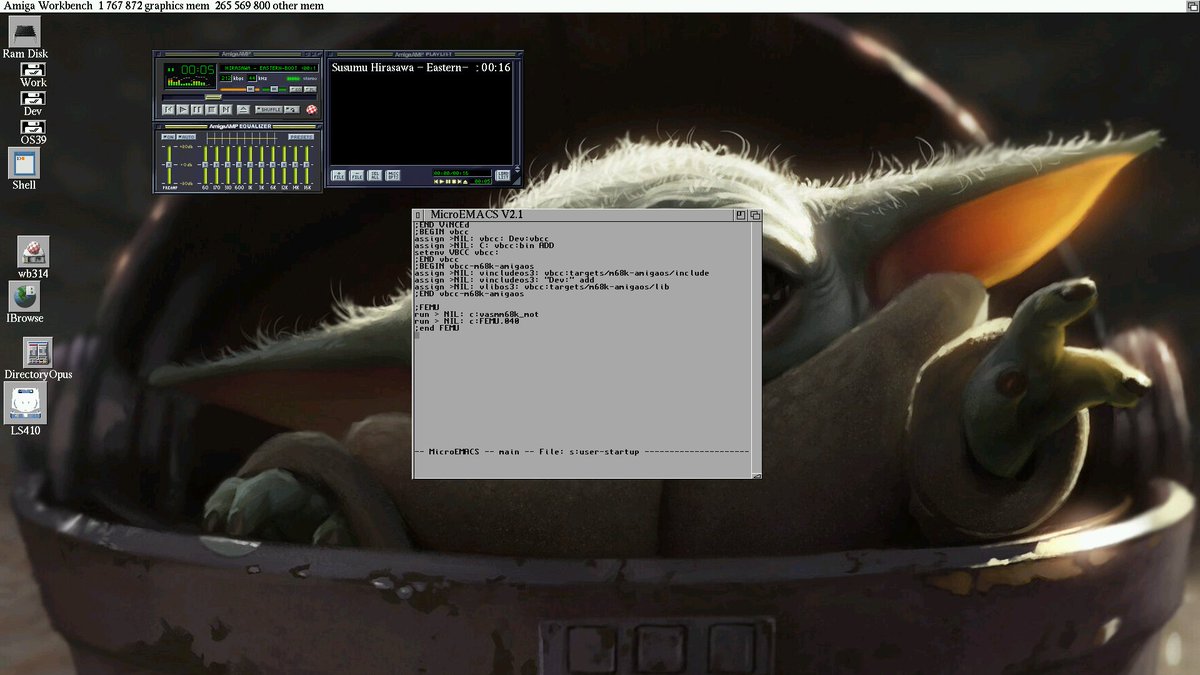Screen dimensions: 1200x675
Task: Open the equalizer PRESETS menu
Action: point(301,137)
